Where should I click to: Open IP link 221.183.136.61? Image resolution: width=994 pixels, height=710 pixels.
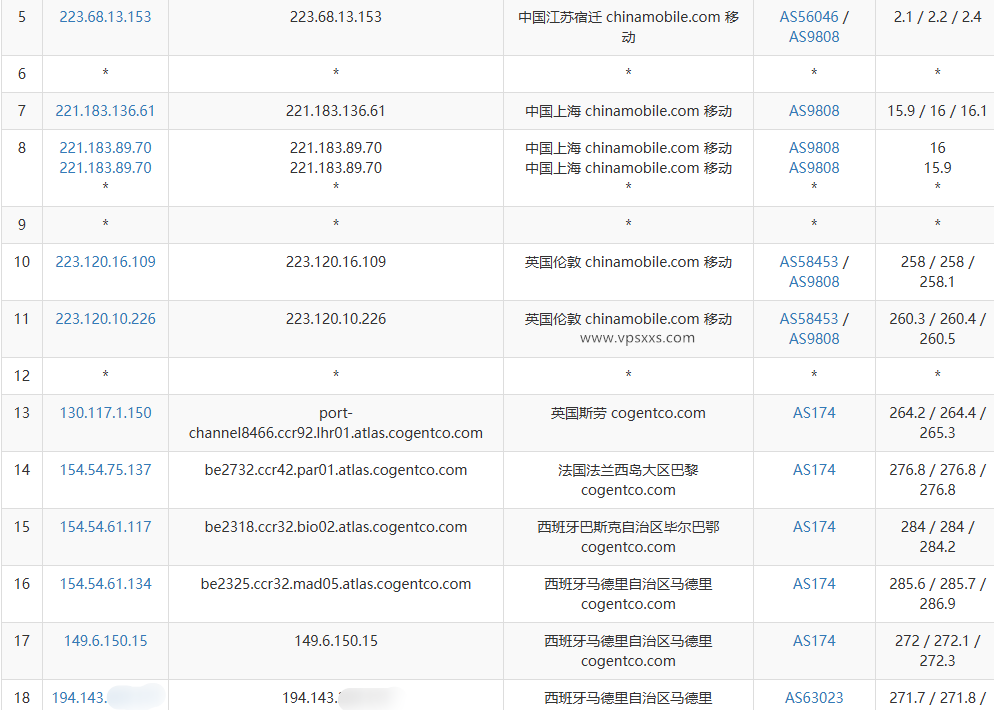(105, 111)
